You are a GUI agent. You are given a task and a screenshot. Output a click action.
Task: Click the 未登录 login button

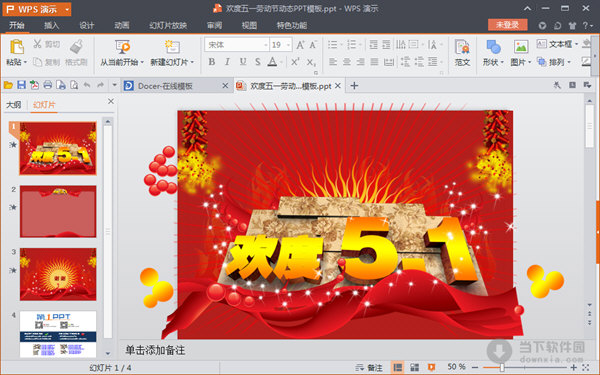(x=507, y=25)
